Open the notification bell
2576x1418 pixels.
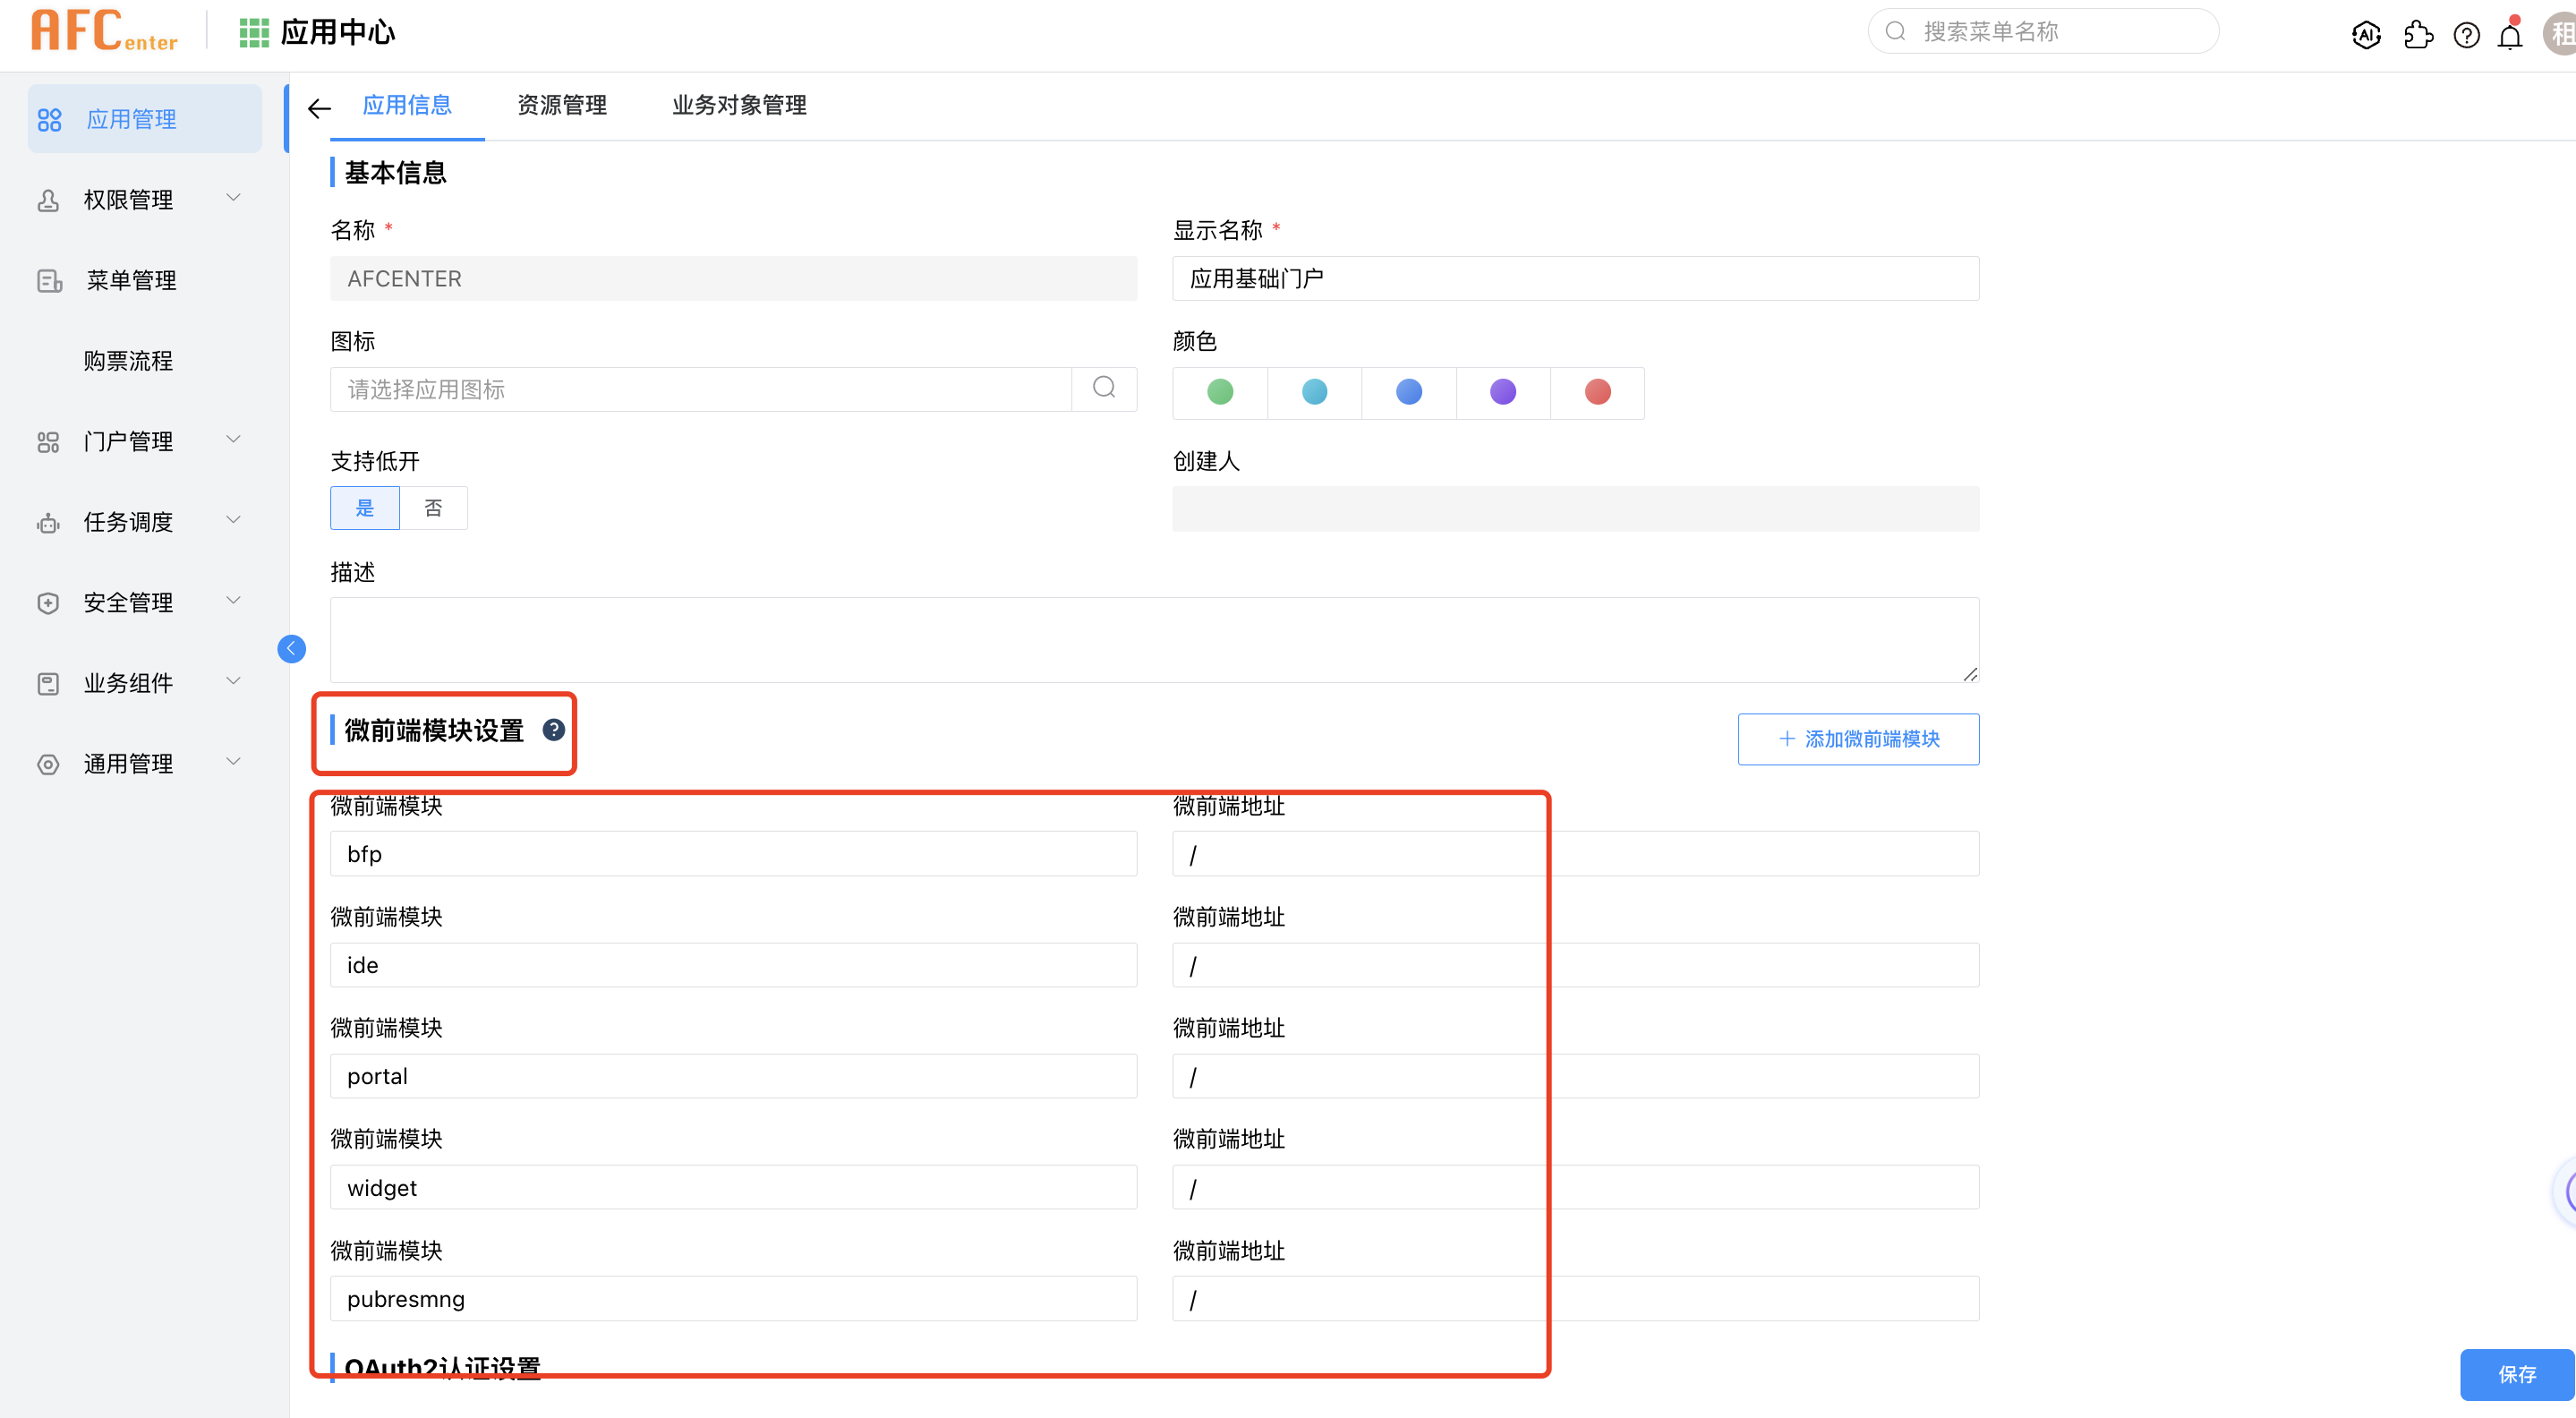(x=2510, y=36)
